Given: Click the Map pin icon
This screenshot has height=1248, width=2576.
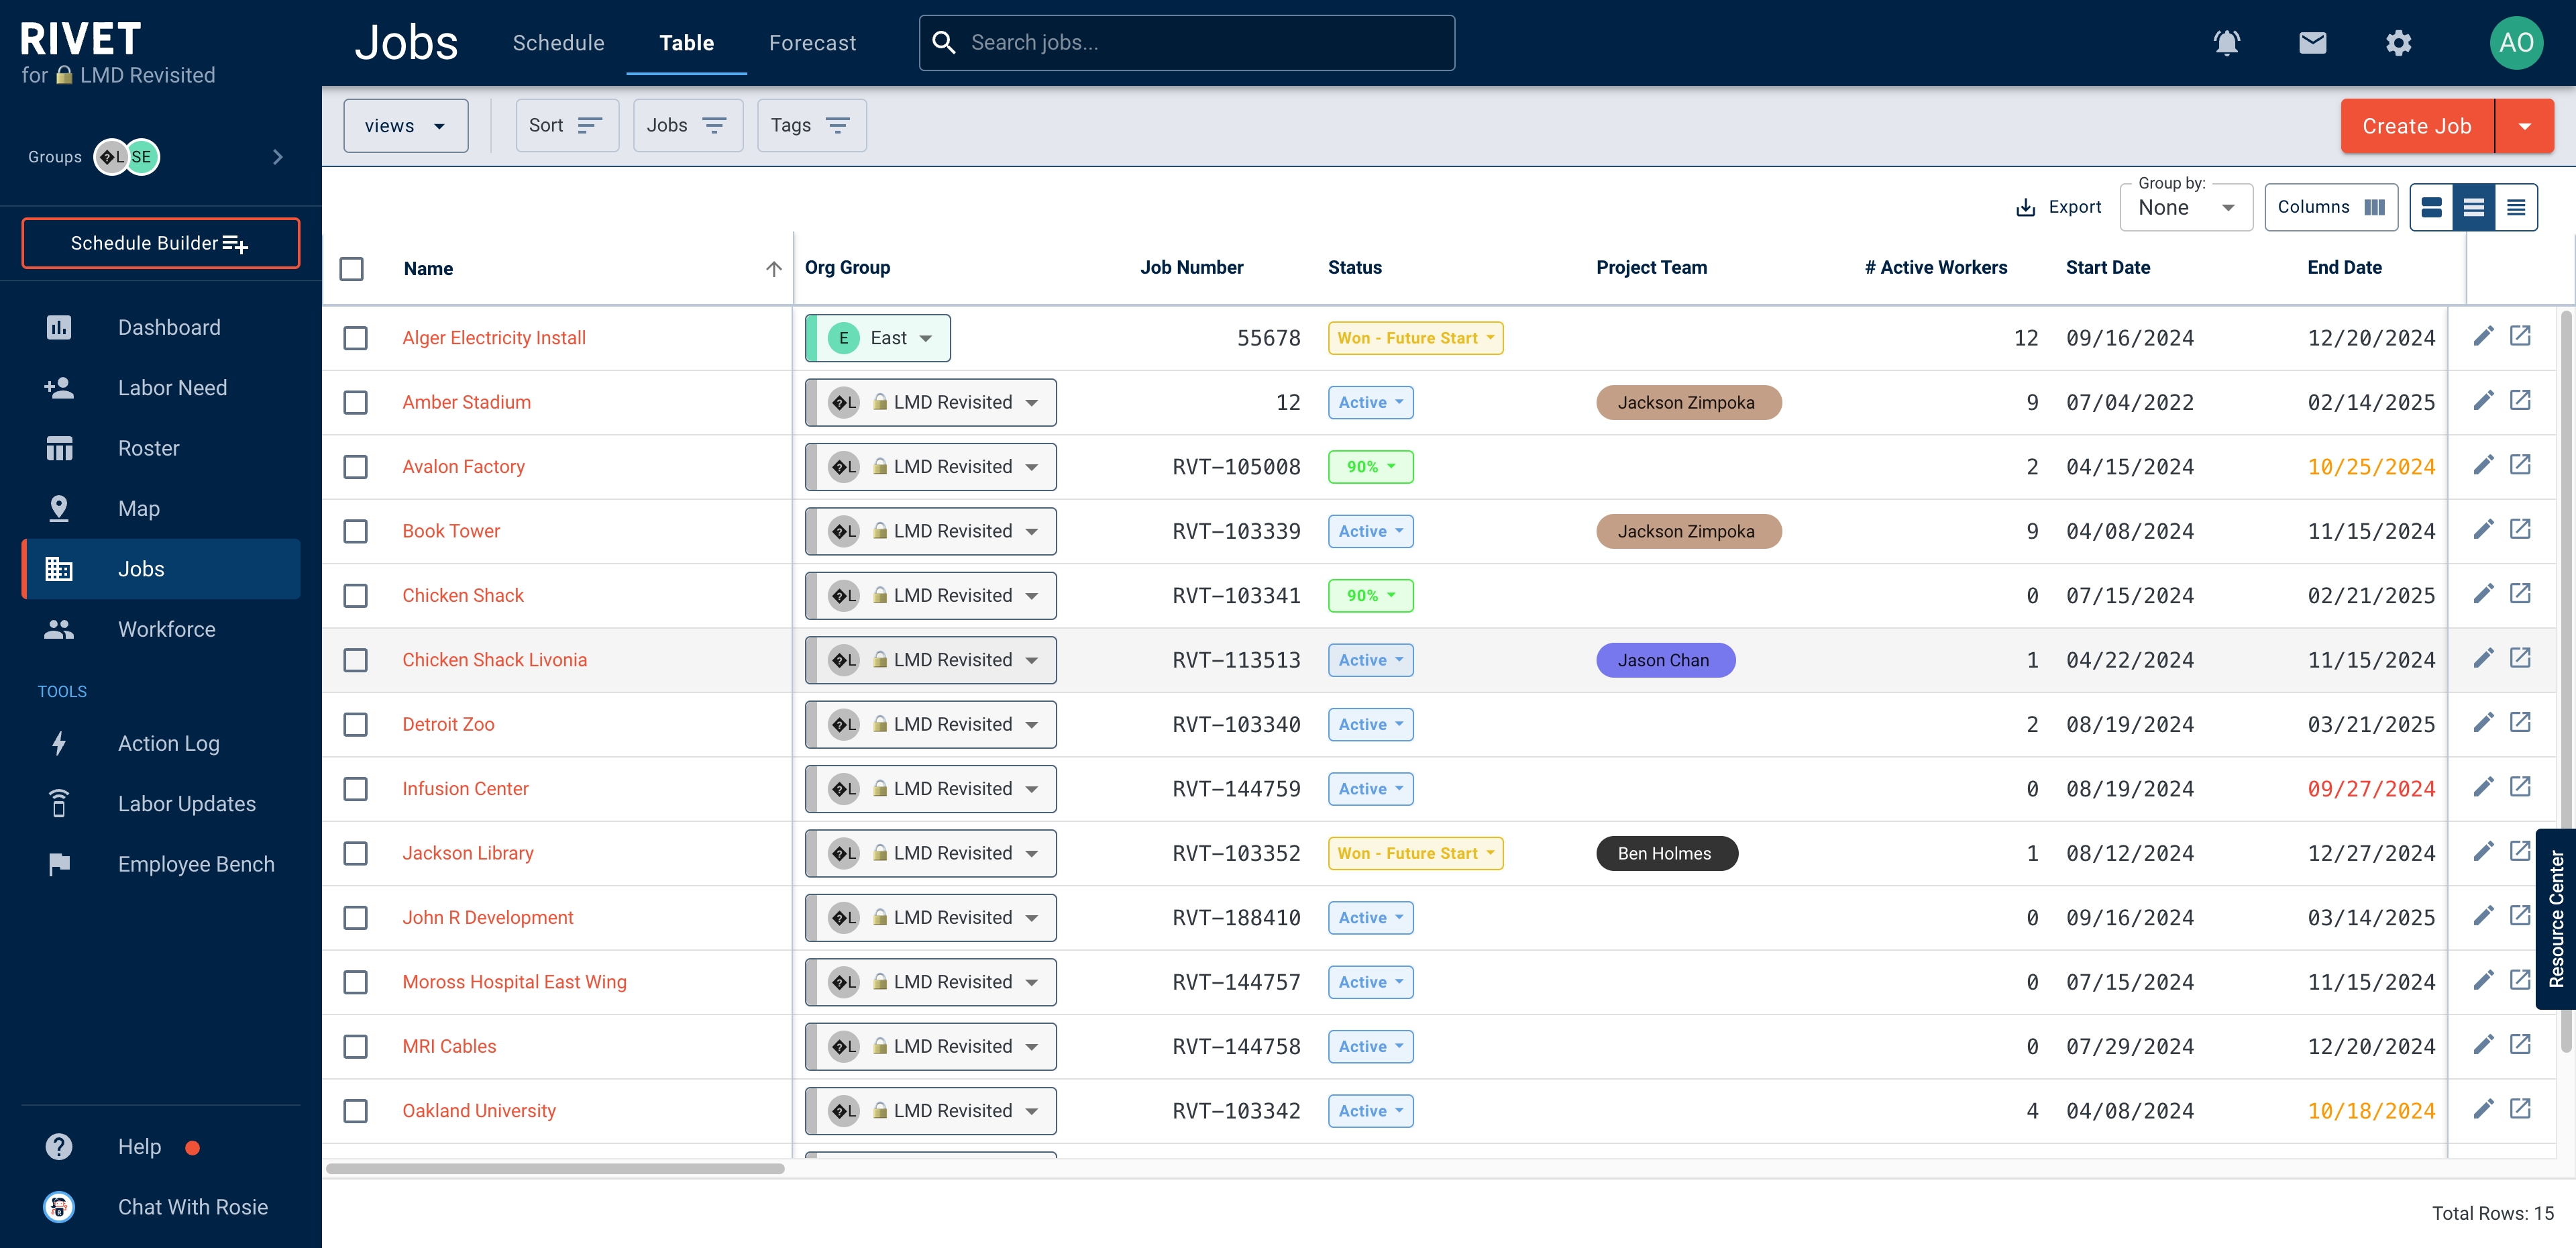Looking at the screenshot, I should (x=59, y=508).
